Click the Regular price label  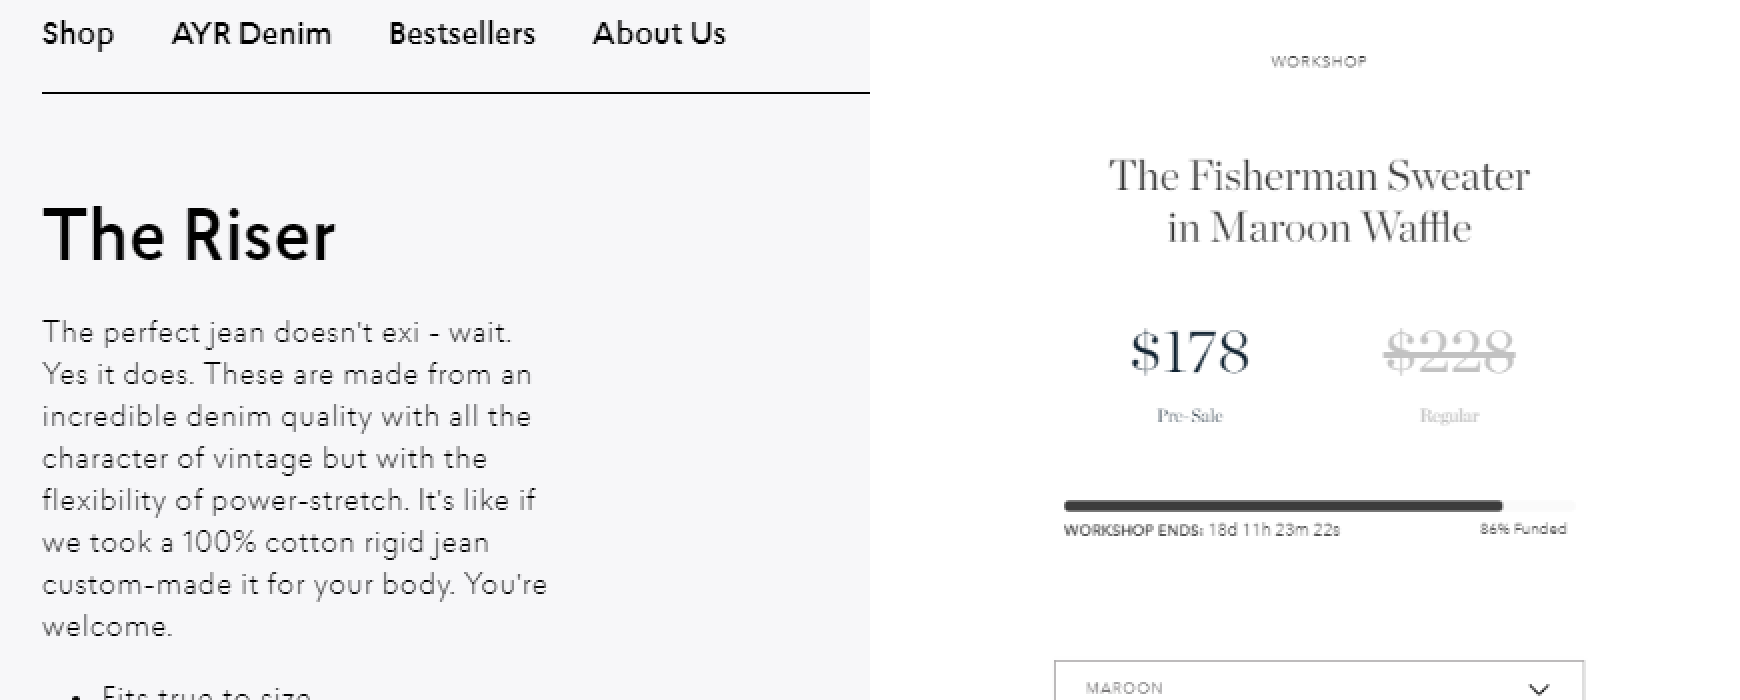click(x=1449, y=416)
